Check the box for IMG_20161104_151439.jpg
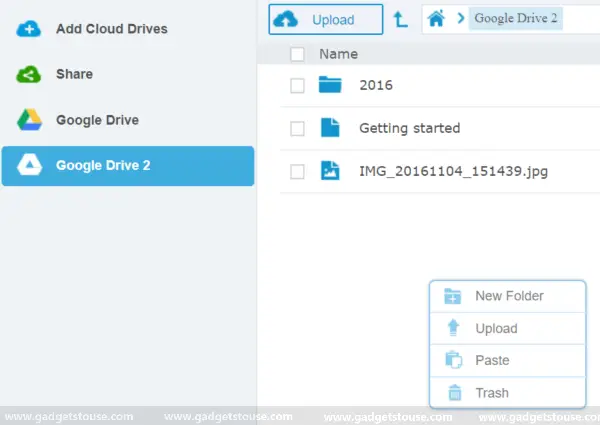This screenshot has width=600, height=425. coord(297,172)
